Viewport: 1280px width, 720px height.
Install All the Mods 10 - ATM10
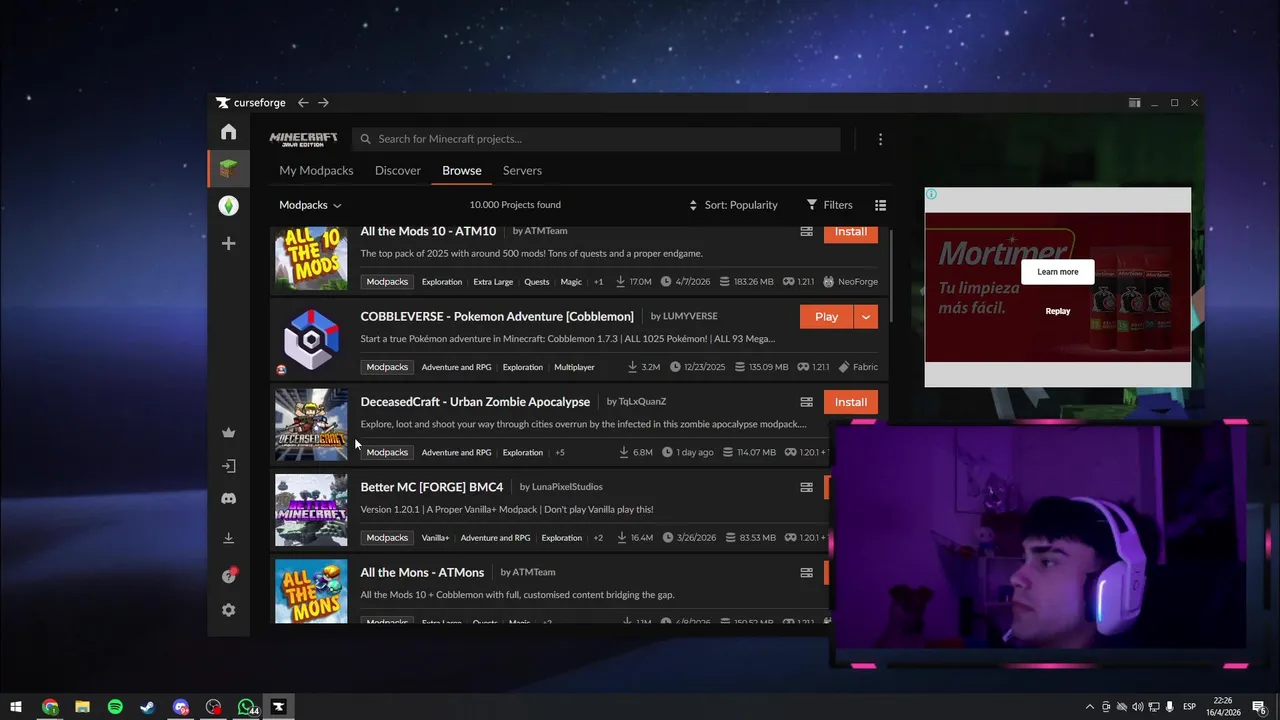pyautogui.click(x=851, y=232)
